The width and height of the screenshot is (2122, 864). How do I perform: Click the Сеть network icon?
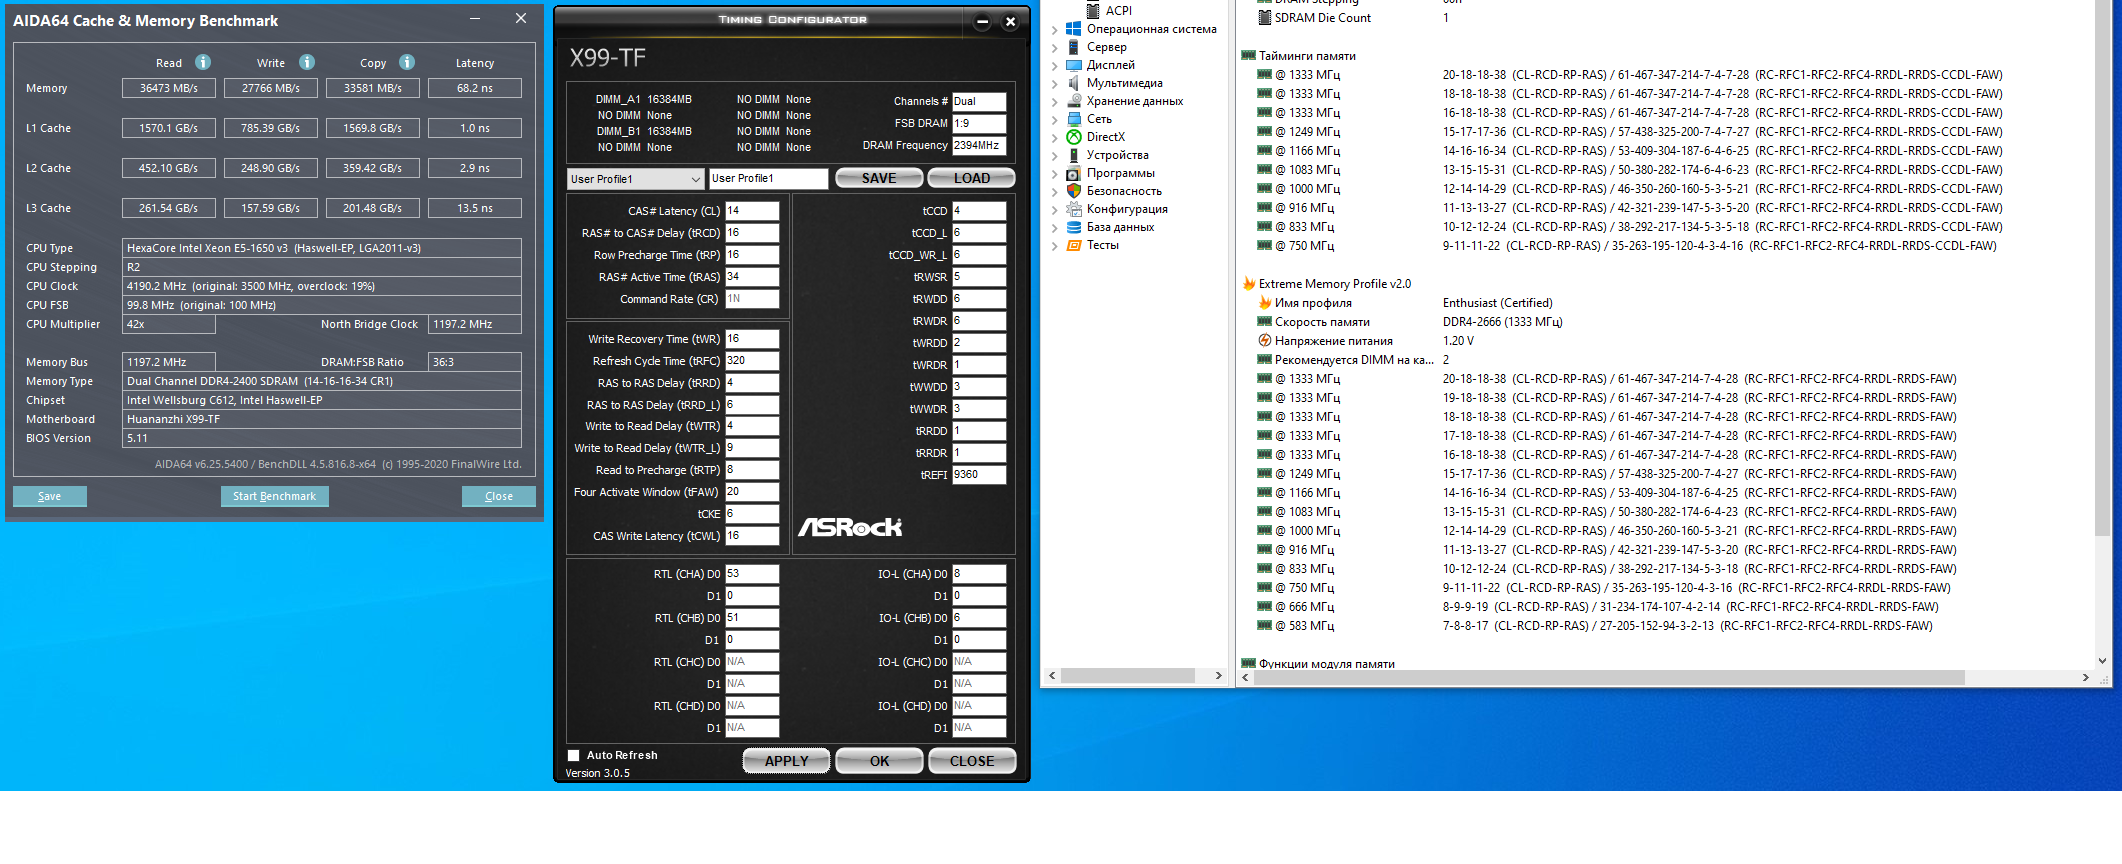pyautogui.click(x=1074, y=119)
